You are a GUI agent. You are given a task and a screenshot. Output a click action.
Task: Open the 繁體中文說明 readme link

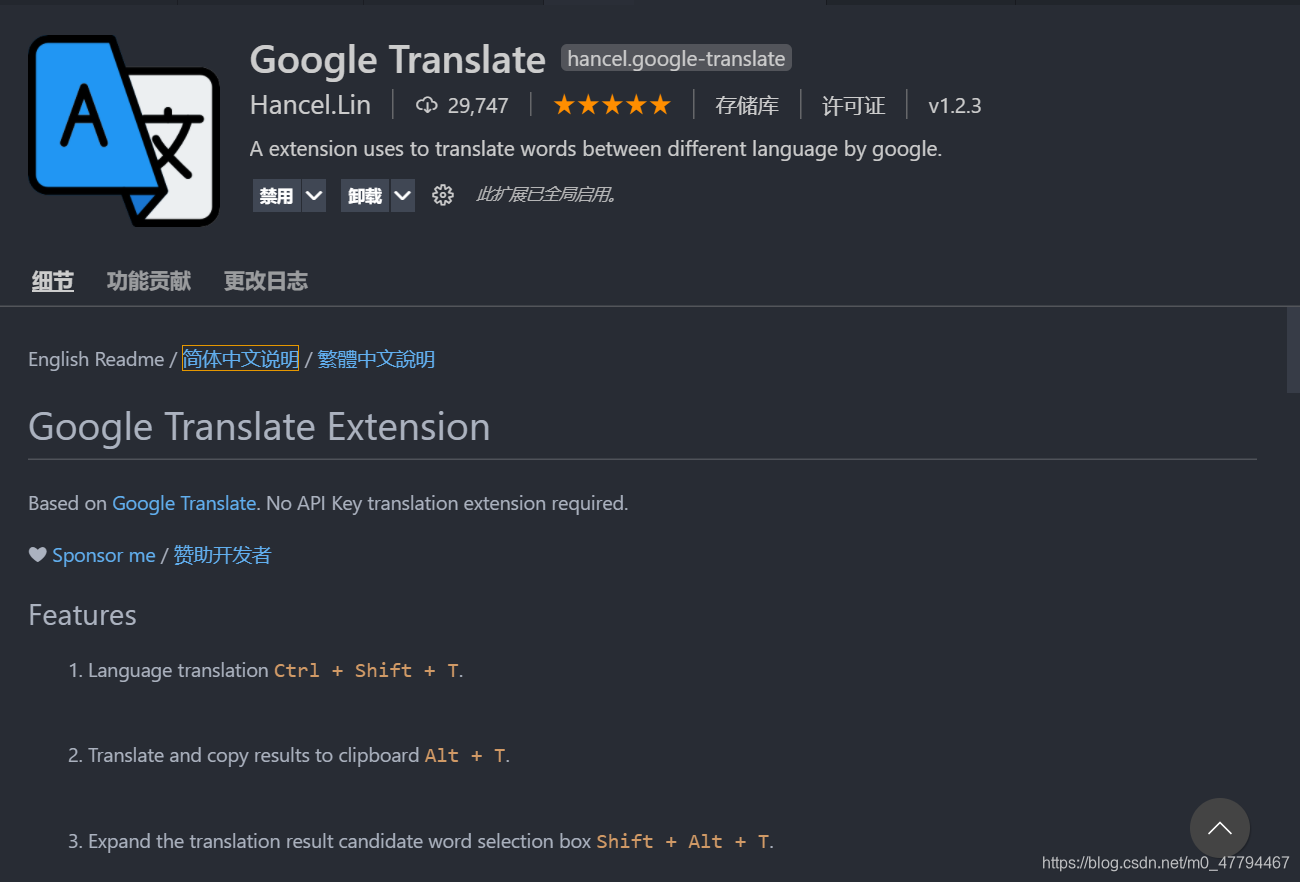point(375,358)
